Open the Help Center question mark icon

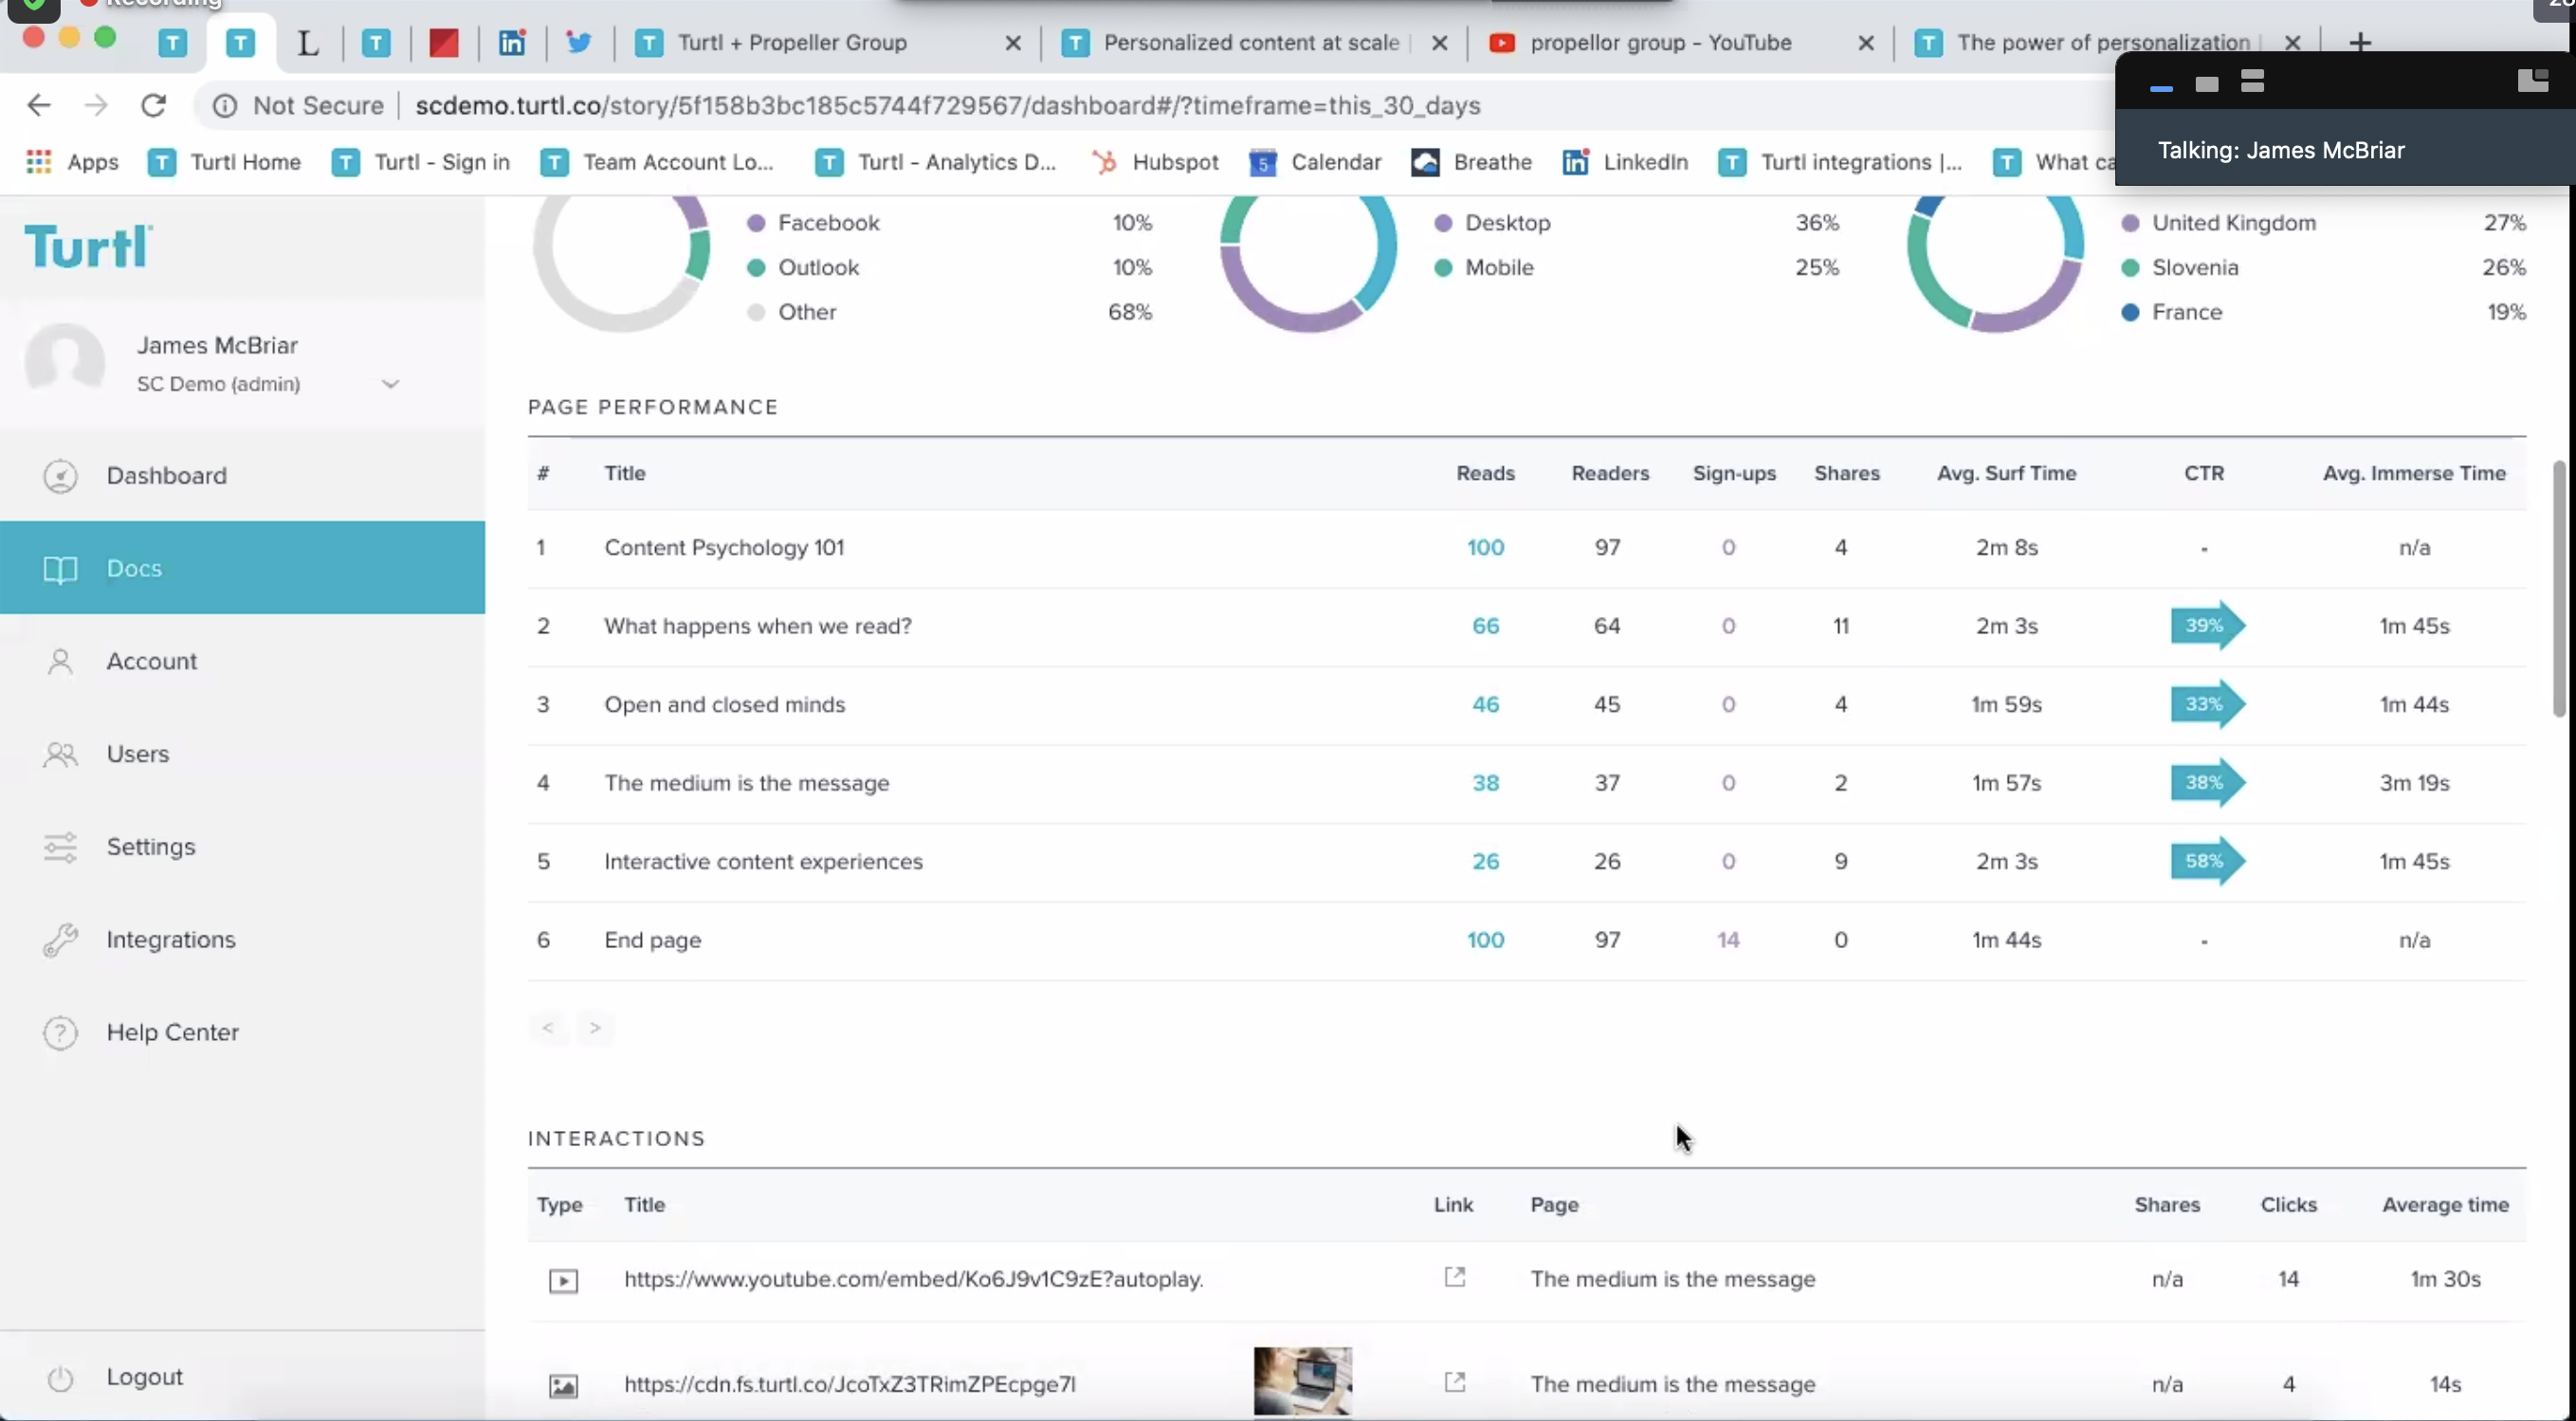60,1032
